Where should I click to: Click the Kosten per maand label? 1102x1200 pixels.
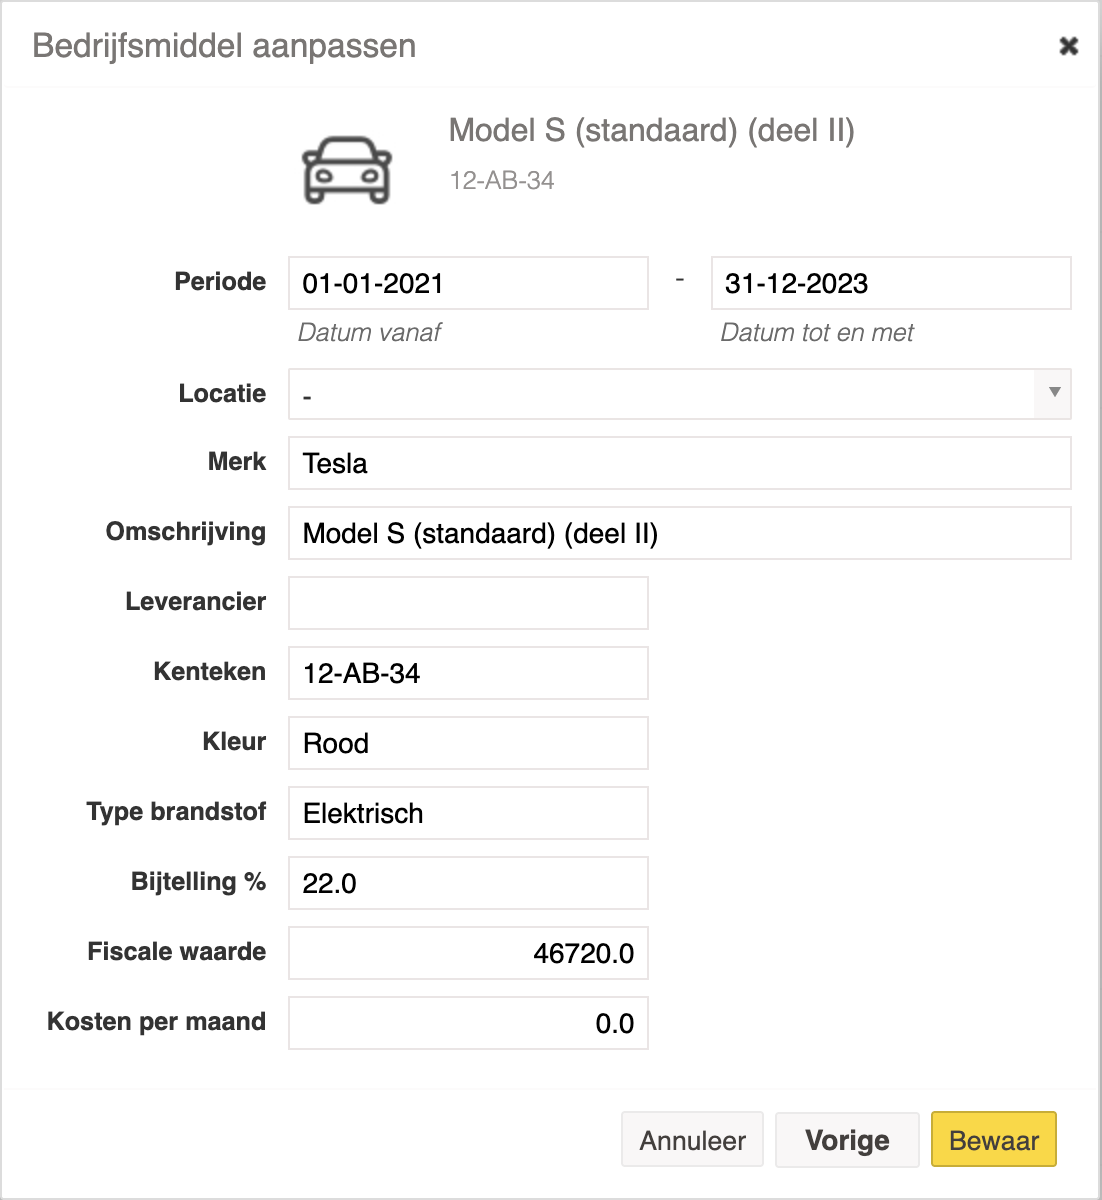click(156, 1022)
